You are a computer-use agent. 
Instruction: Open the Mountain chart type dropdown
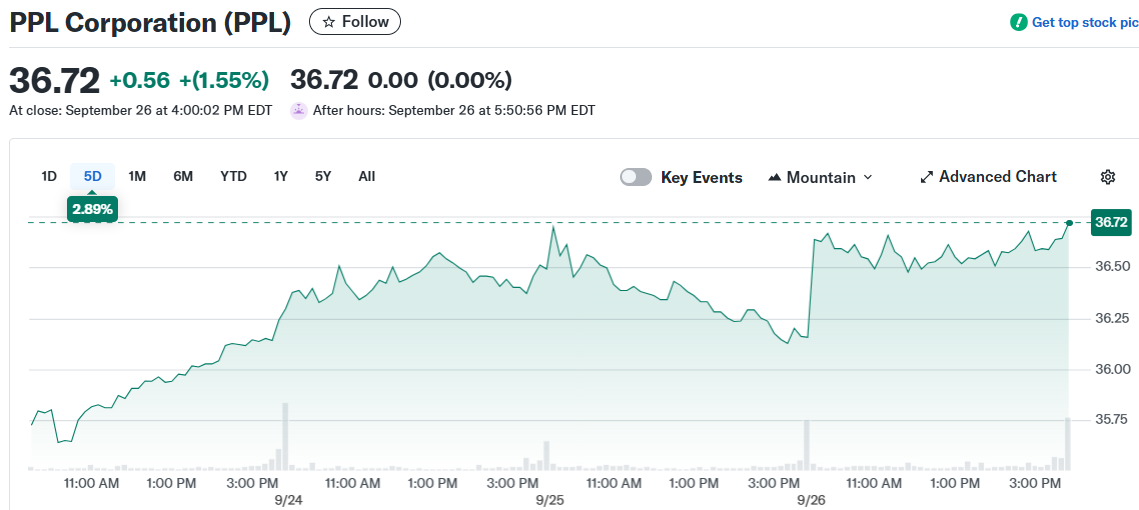pyautogui.click(x=819, y=177)
